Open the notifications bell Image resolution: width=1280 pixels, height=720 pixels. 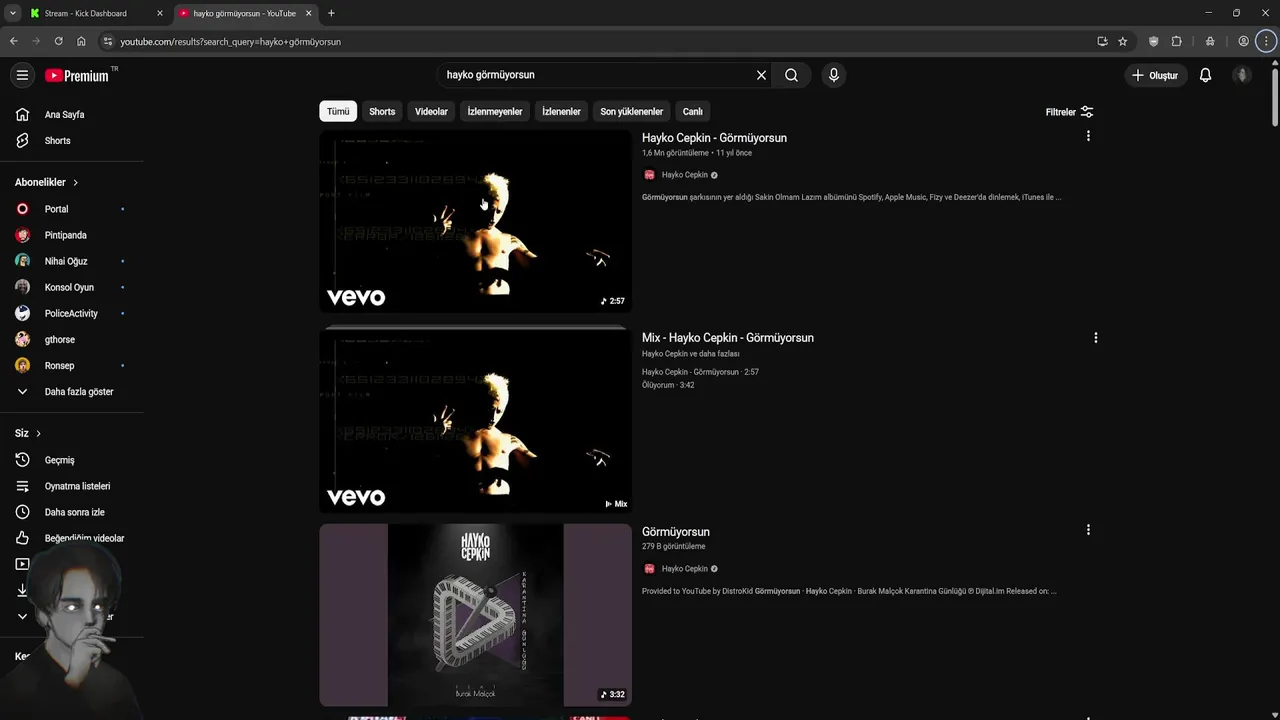click(x=1205, y=75)
